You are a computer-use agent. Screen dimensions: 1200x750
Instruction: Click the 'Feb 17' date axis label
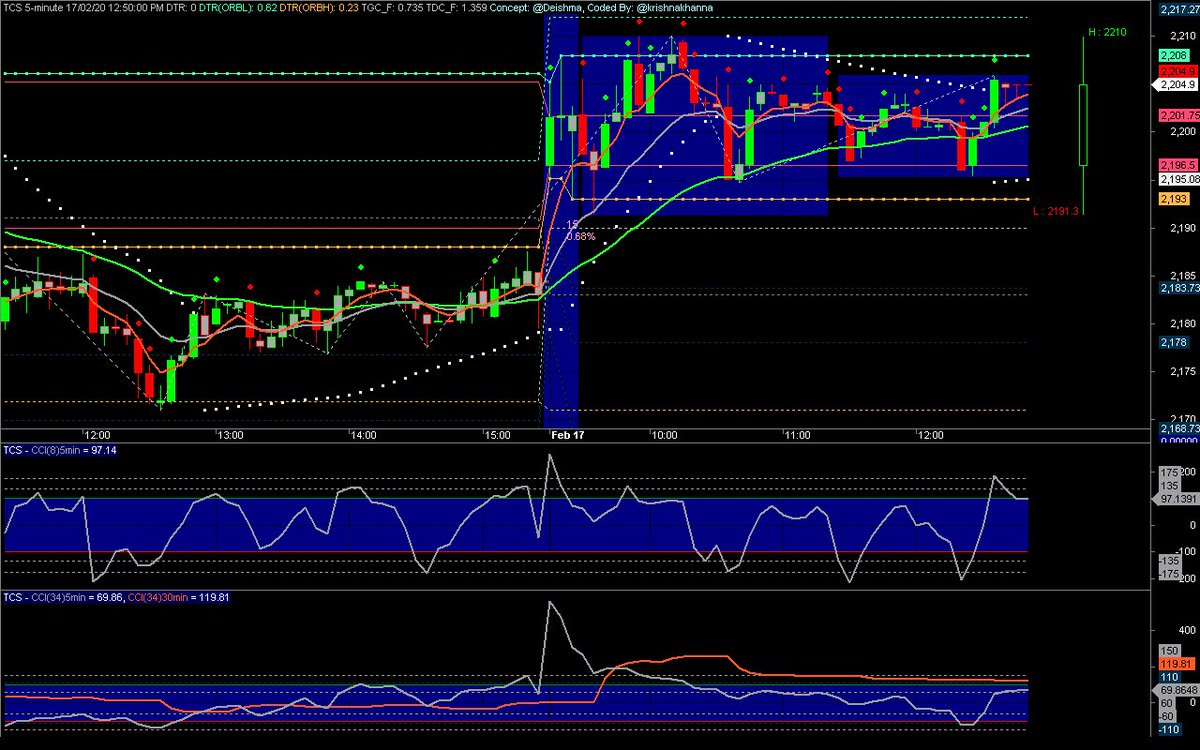coord(568,436)
